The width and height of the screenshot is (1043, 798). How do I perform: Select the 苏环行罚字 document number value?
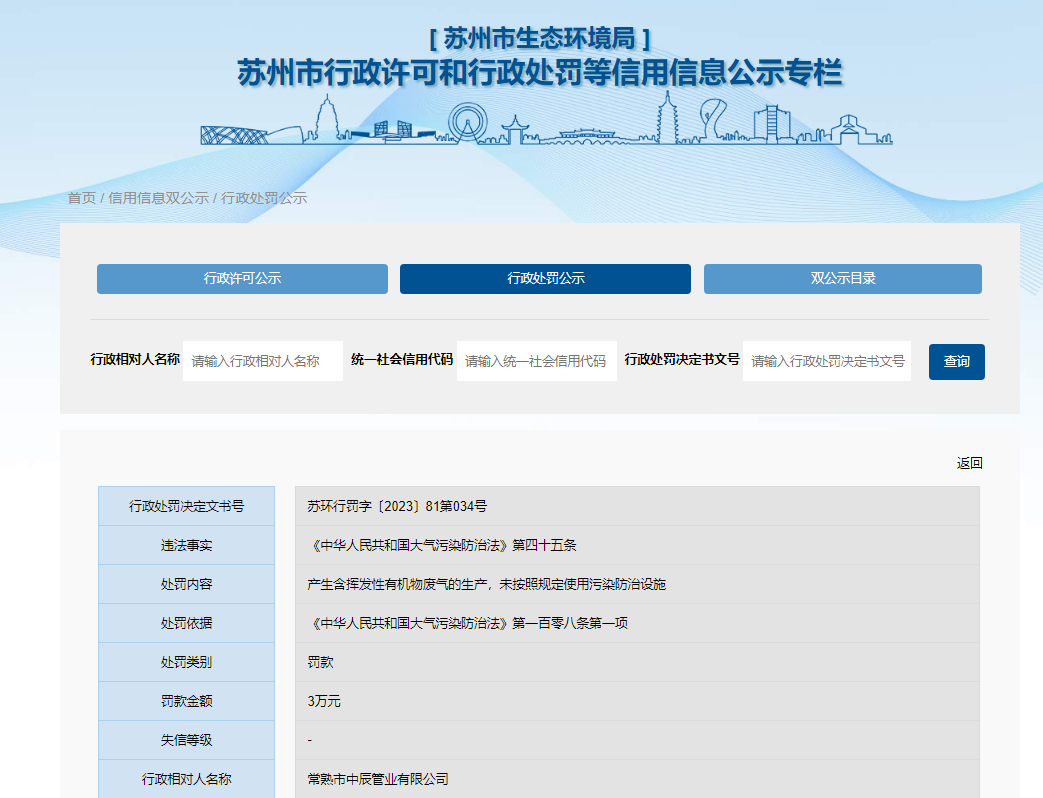(397, 506)
